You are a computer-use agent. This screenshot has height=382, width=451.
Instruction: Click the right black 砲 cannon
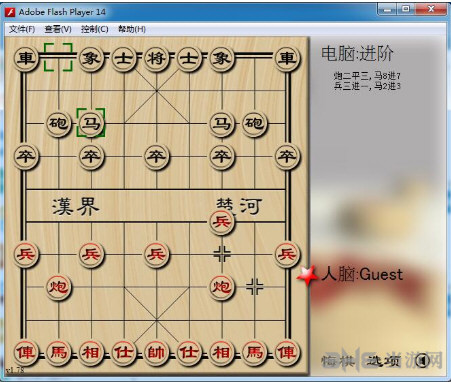click(x=254, y=124)
